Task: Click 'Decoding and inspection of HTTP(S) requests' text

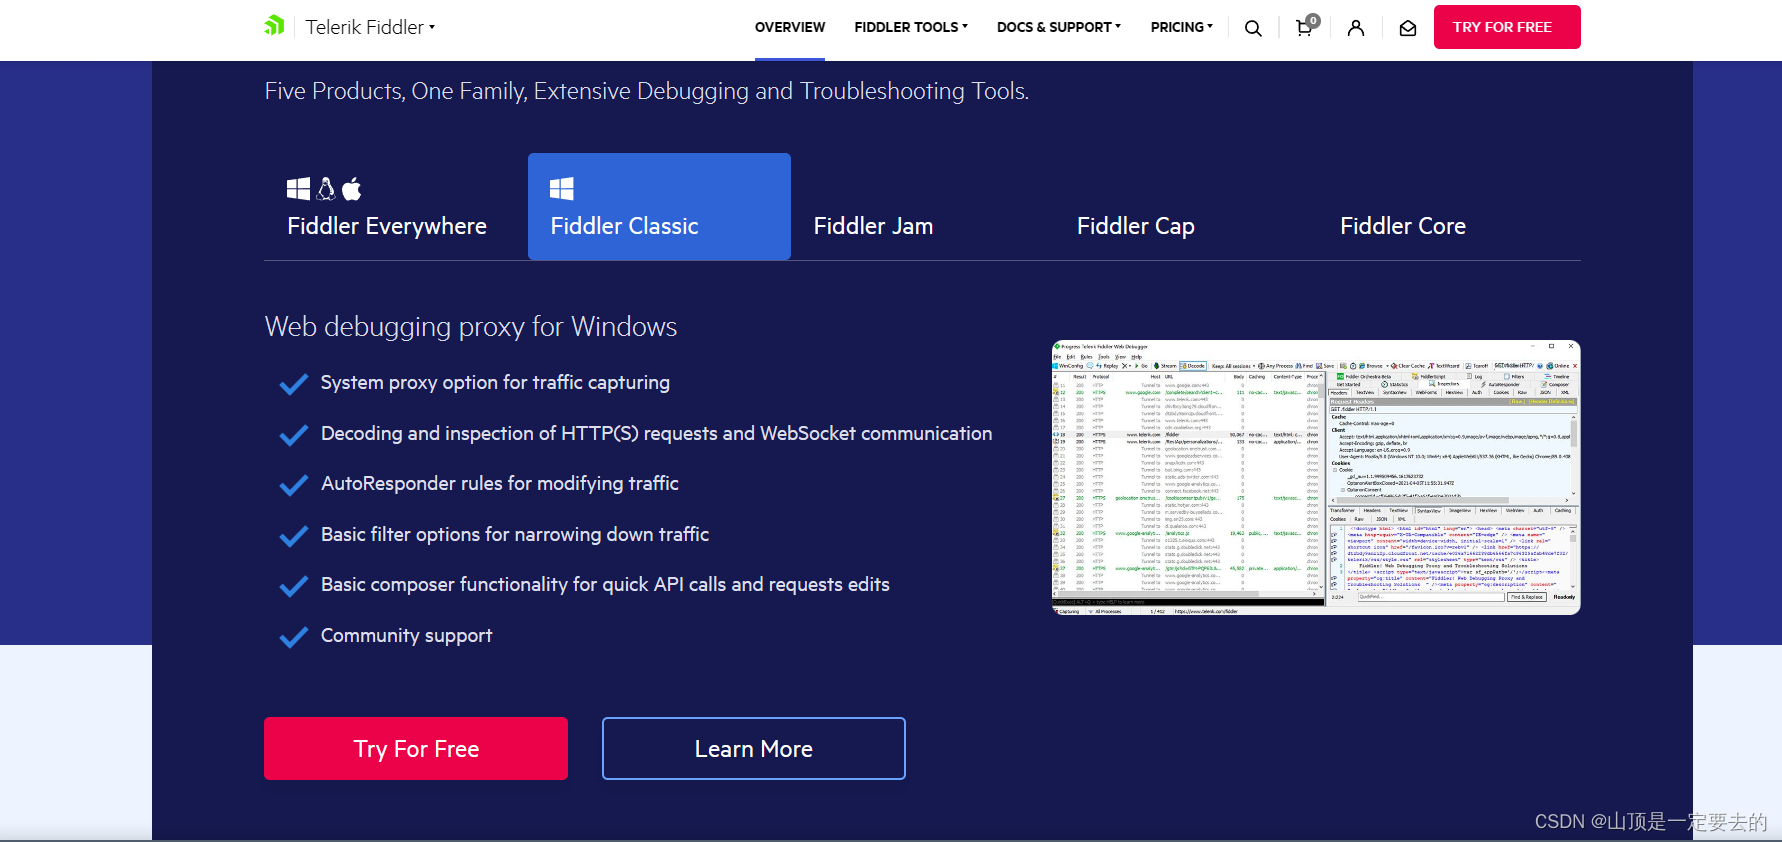Action: [656, 433]
